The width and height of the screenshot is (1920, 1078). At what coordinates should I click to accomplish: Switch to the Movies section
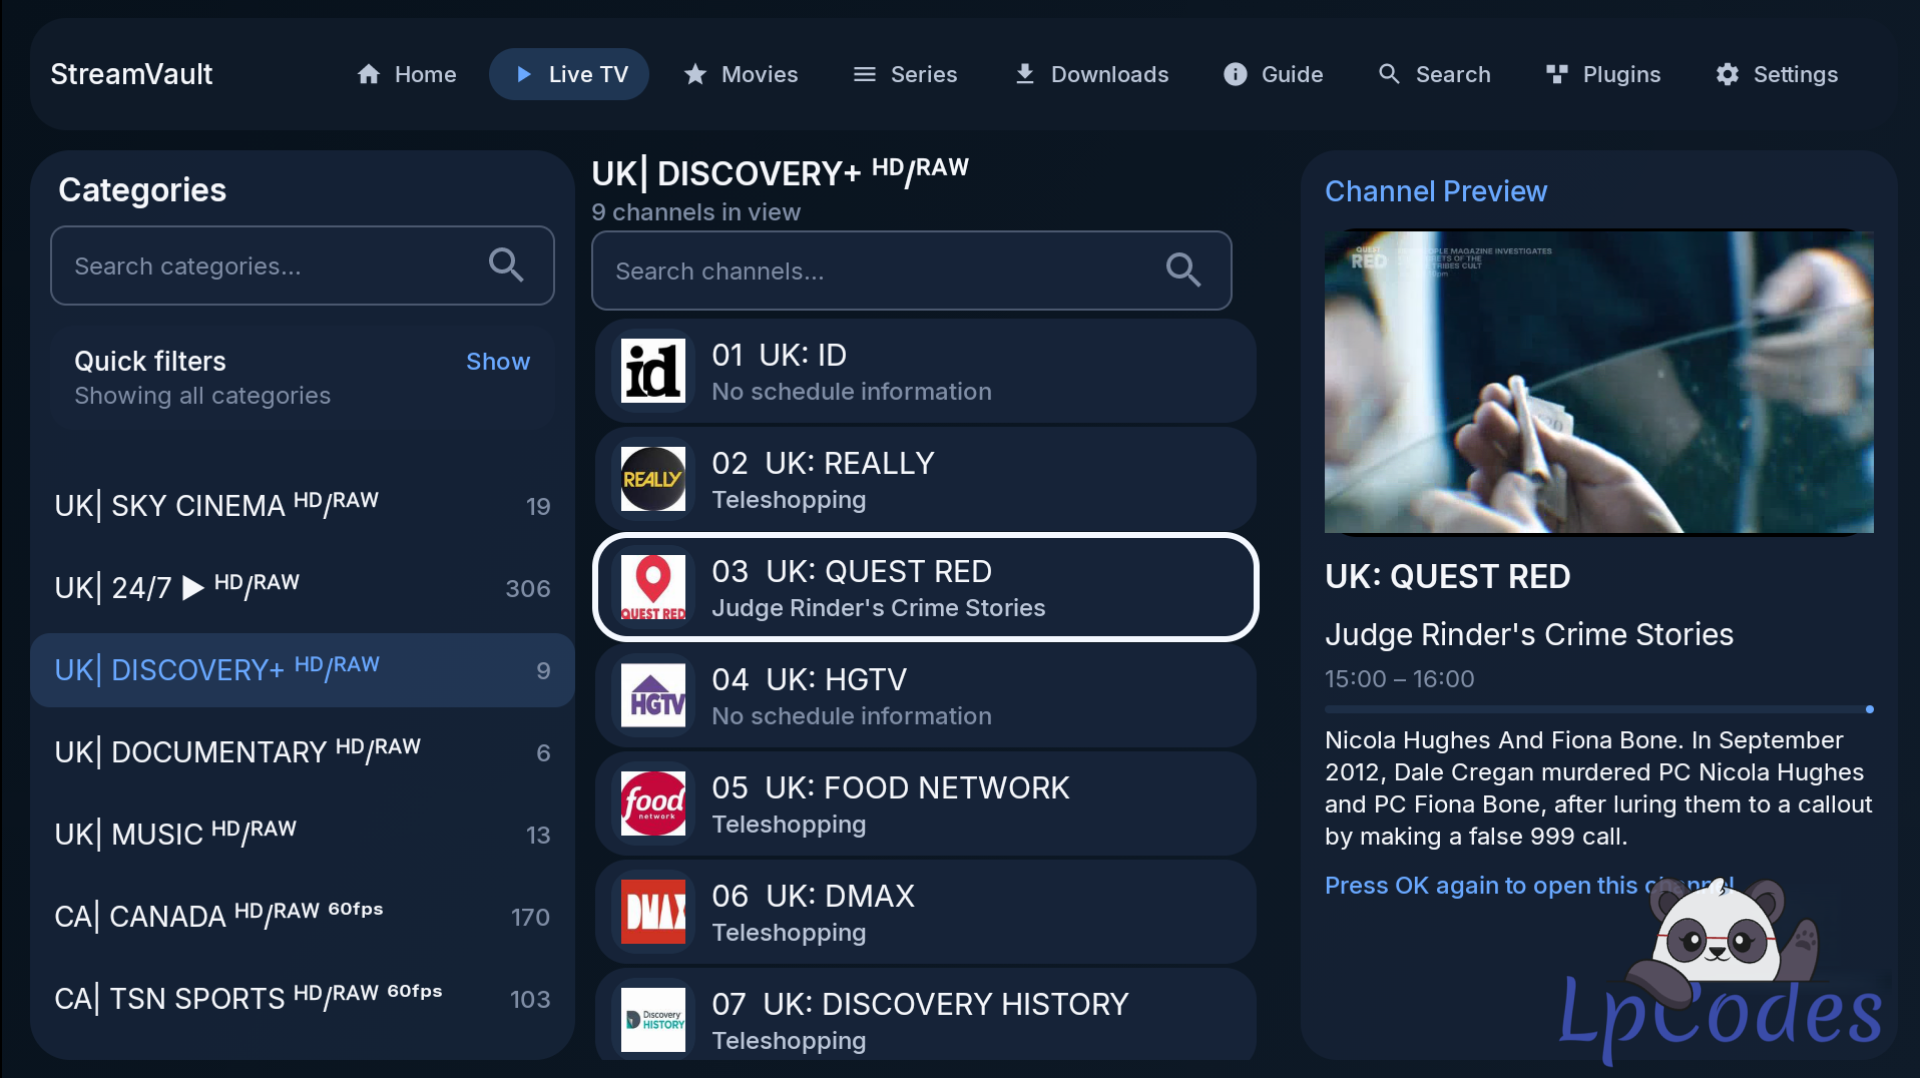[x=741, y=74]
